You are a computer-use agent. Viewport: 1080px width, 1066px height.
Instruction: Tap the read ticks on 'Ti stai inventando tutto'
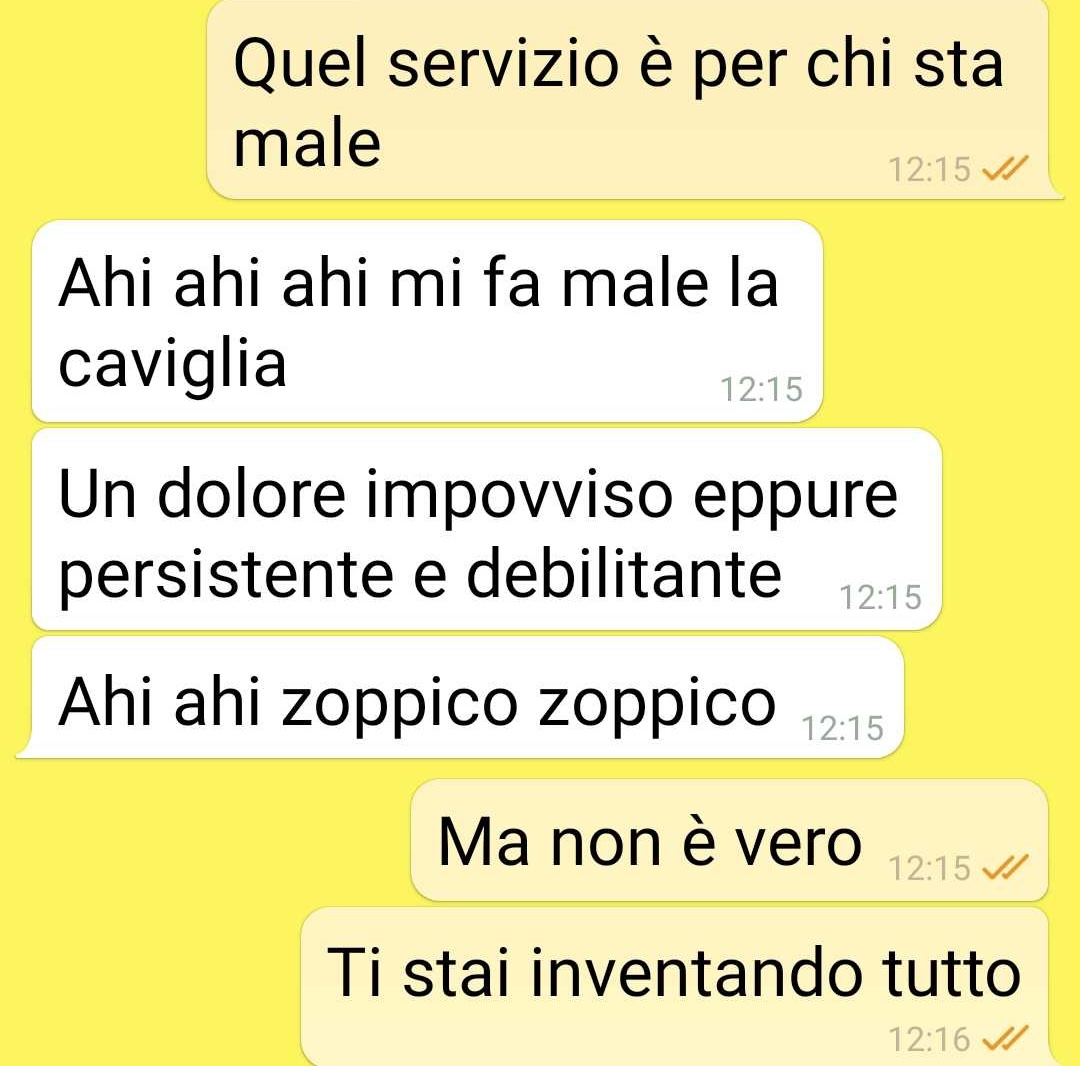pyautogui.click(x=1005, y=1038)
